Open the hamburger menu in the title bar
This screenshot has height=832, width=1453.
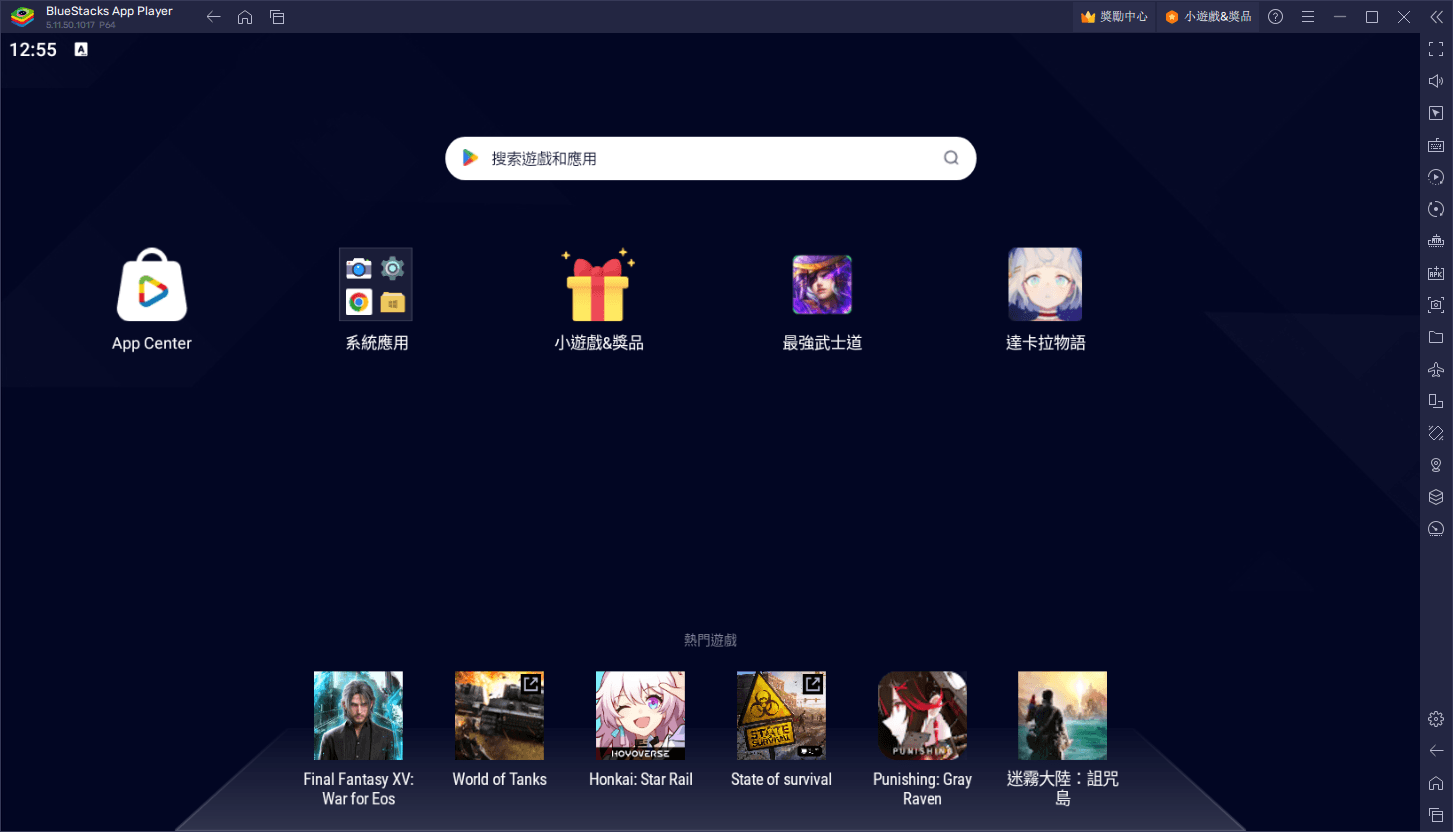click(1307, 17)
